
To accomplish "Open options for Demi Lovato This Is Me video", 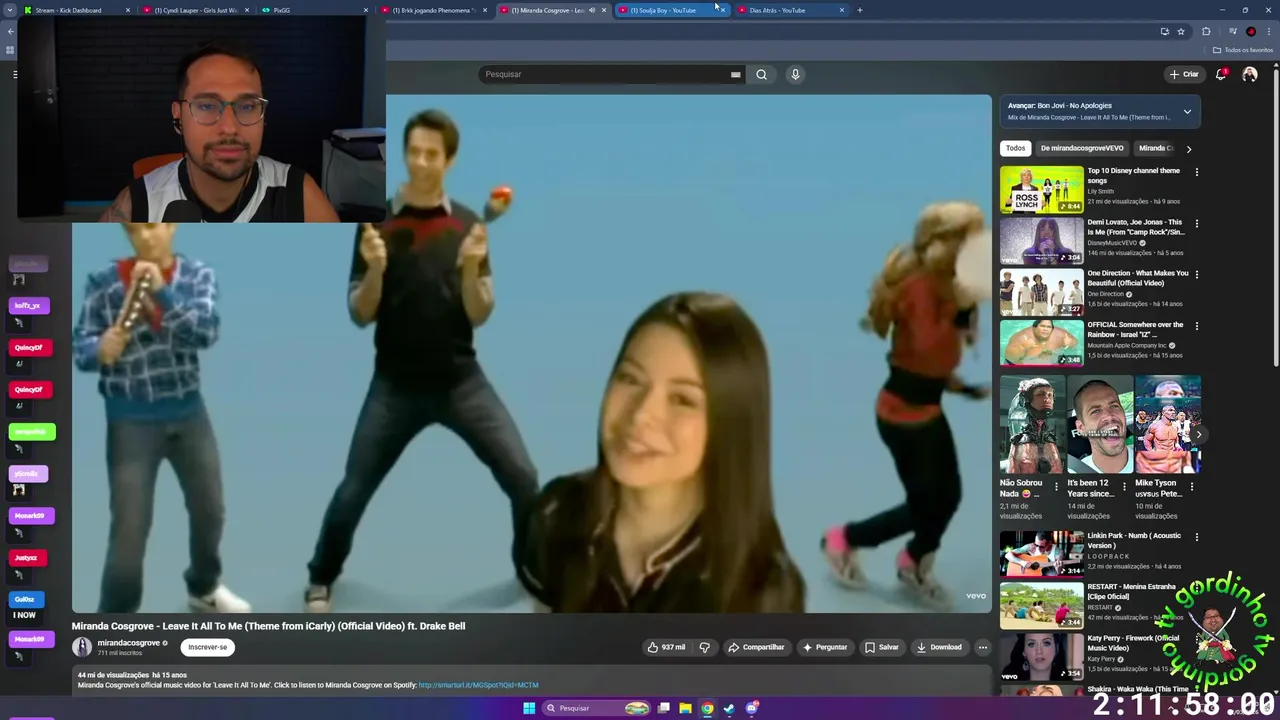I will (1196, 223).
